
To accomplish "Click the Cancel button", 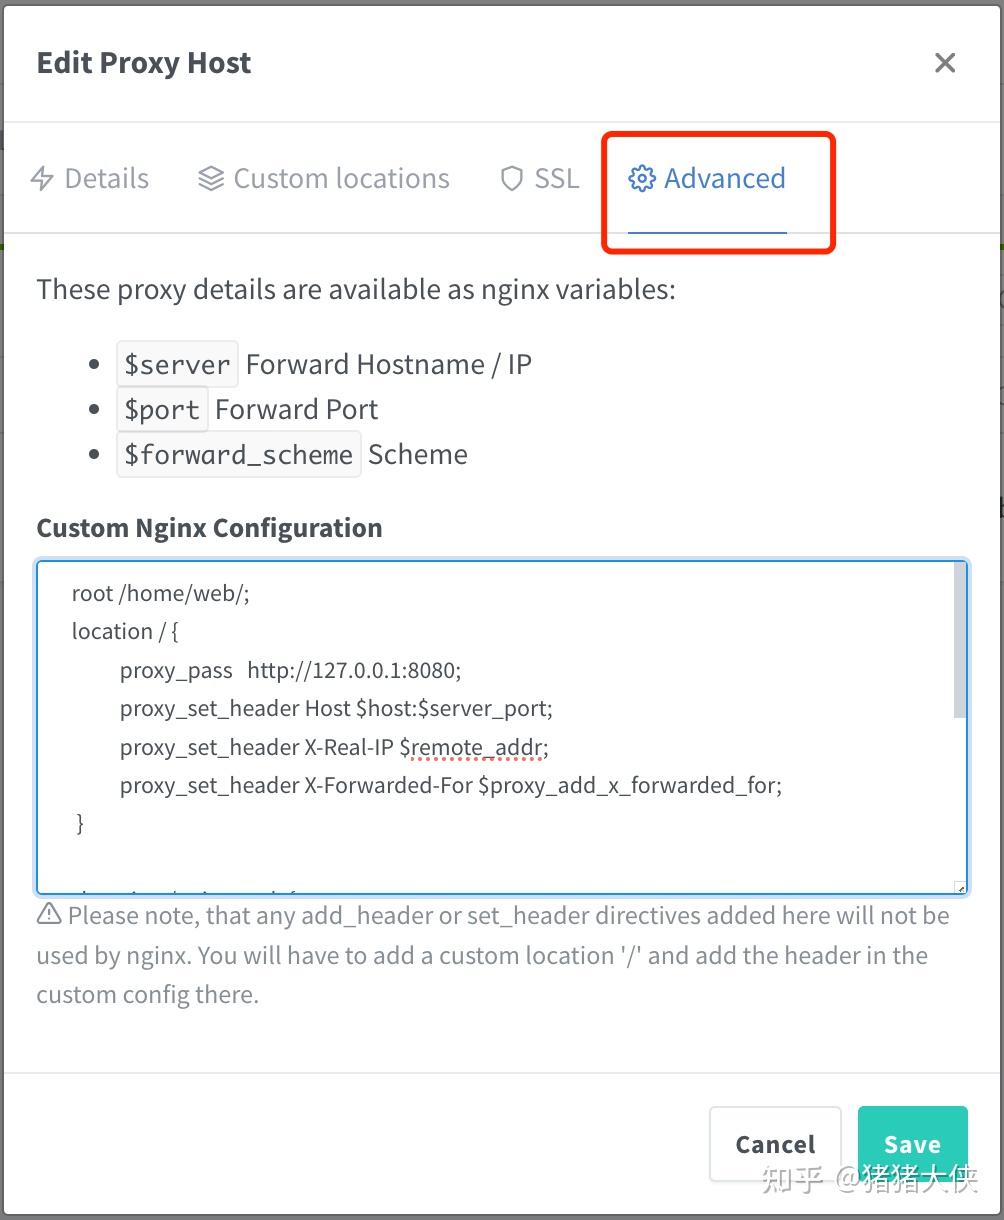I will click(x=774, y=1143).
